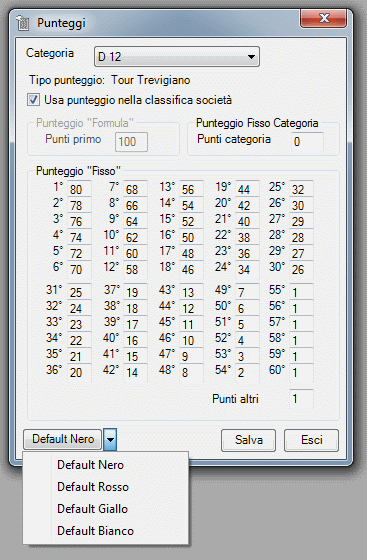The width and height of the screenshot is (367, 560).
Task: Close the Punteggi dialog window
Action: (x=323, y=19)
